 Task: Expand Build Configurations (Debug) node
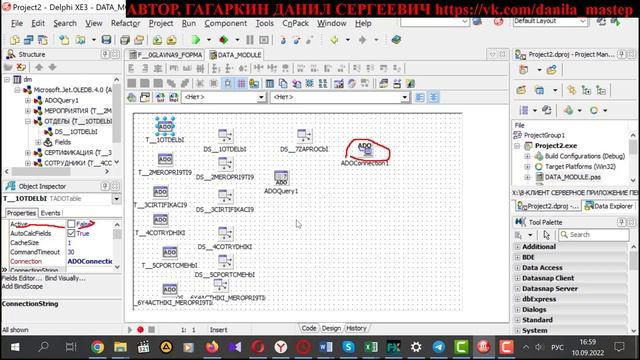click(x=527, y=156)
